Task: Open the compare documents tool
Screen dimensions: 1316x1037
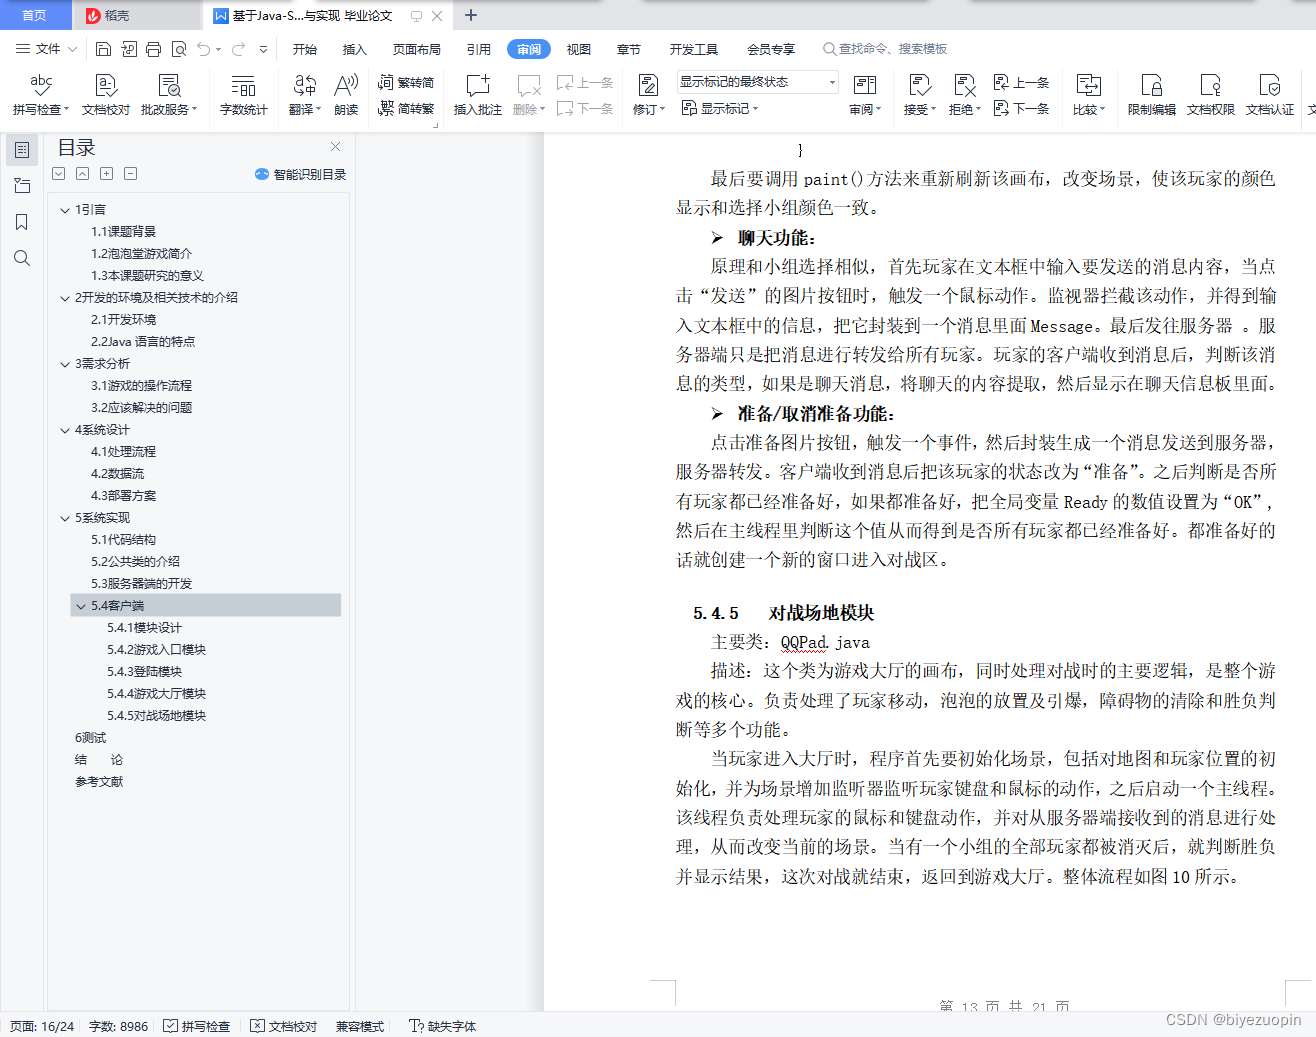Action: 1089,95
